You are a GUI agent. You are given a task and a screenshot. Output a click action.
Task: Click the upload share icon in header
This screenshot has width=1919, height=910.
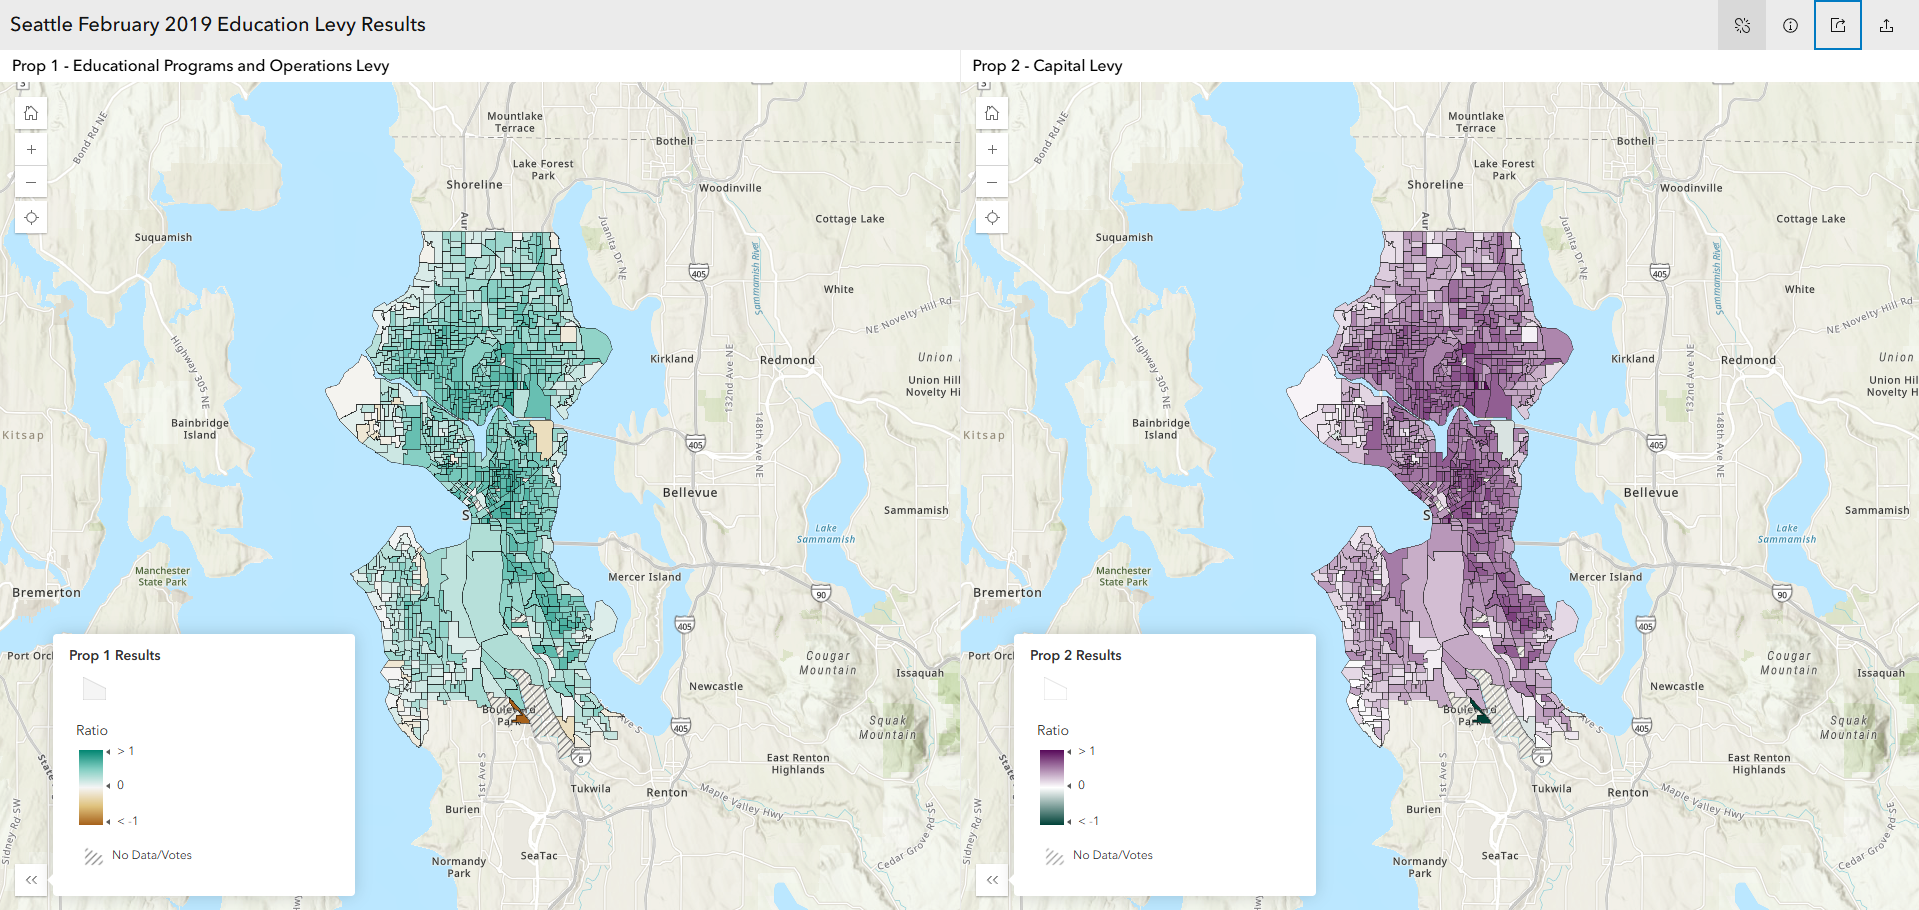[1886, 25]
